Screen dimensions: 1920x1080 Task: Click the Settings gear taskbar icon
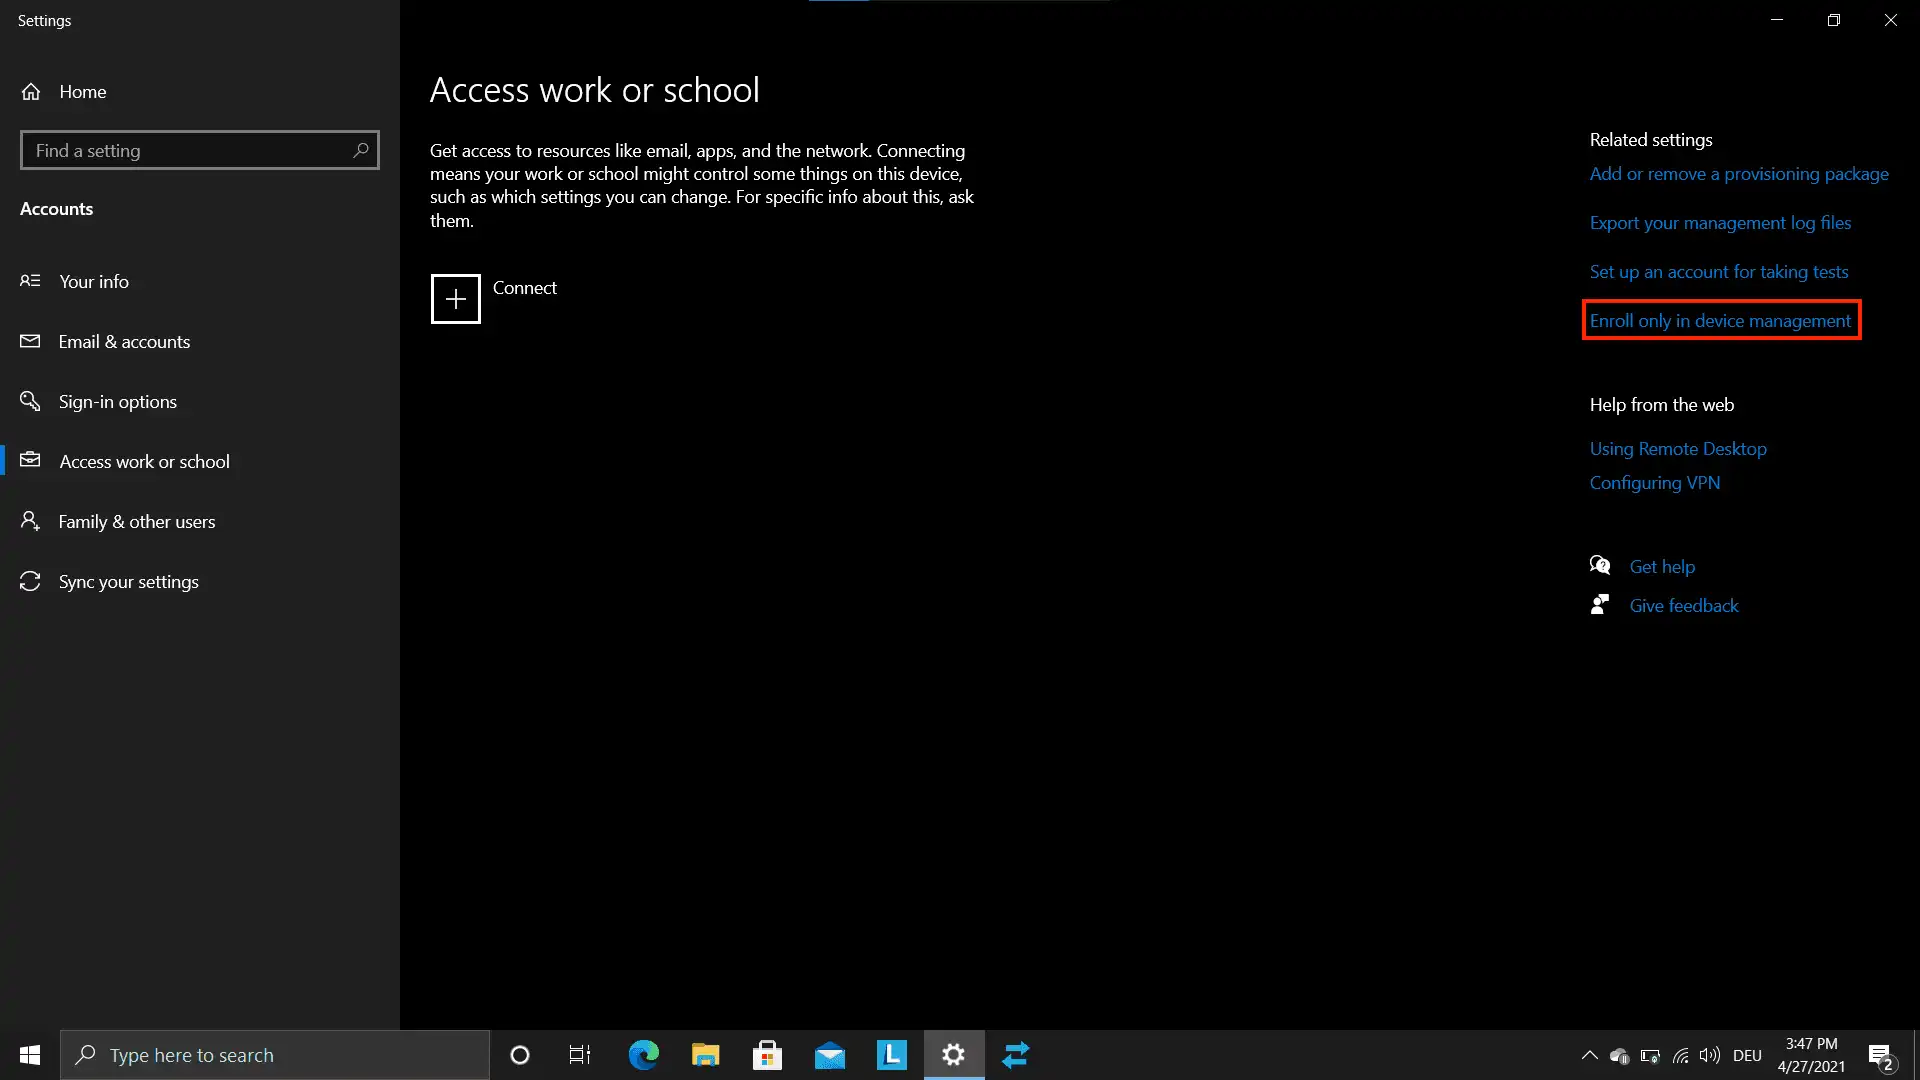(953, 1055)
